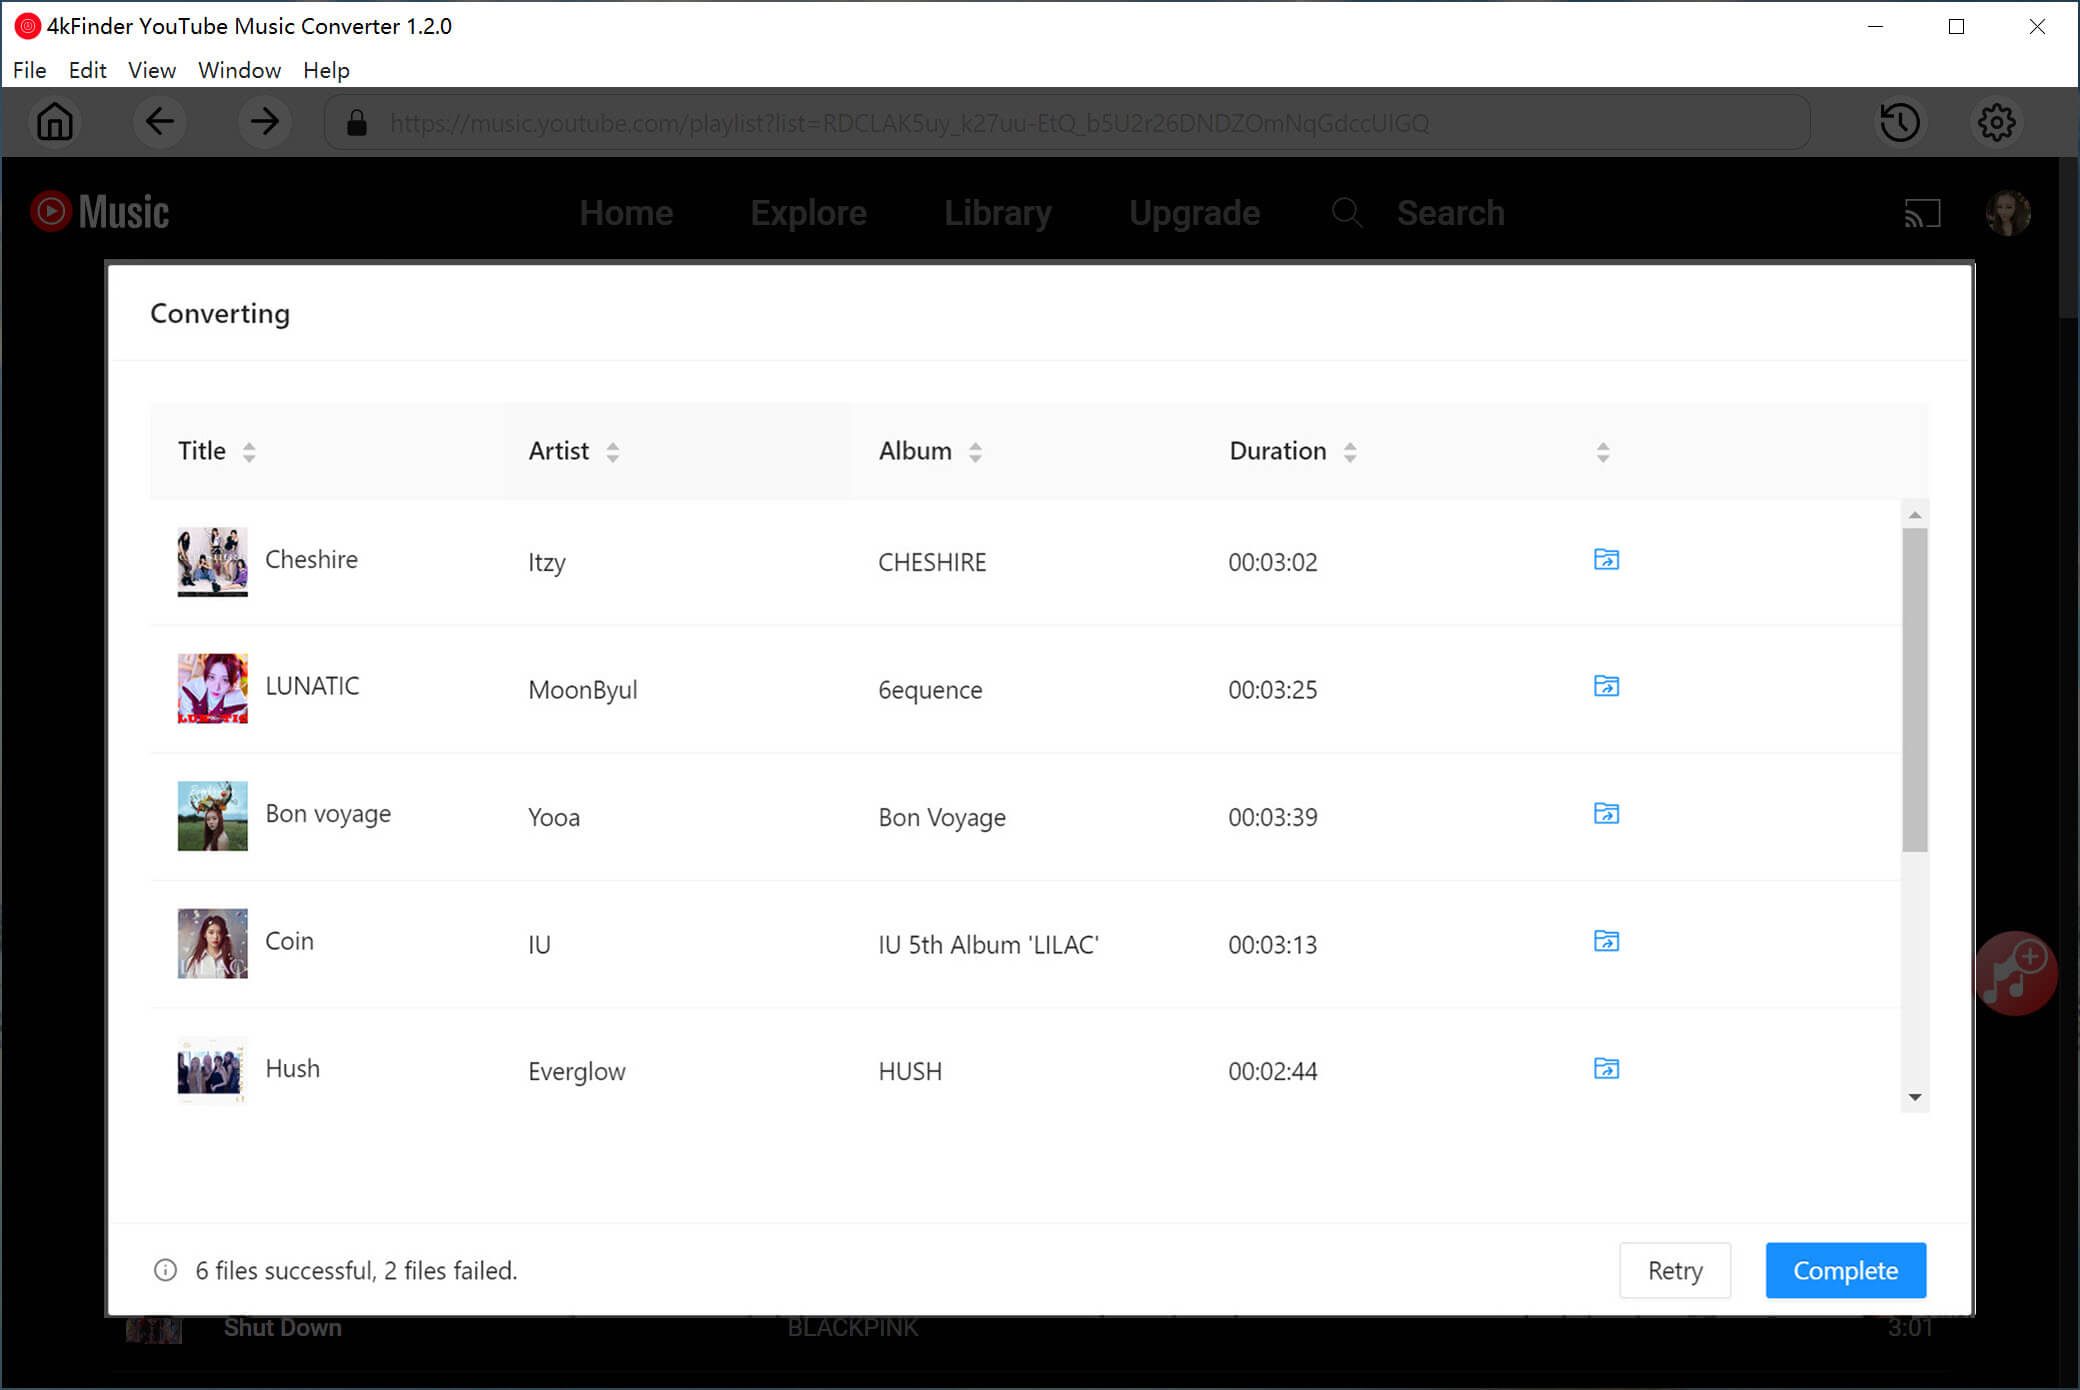The height and width of the screenshot is (1390, 2080).
Task: Click the export icon for Coin
Action: (x=1605, y=942)
